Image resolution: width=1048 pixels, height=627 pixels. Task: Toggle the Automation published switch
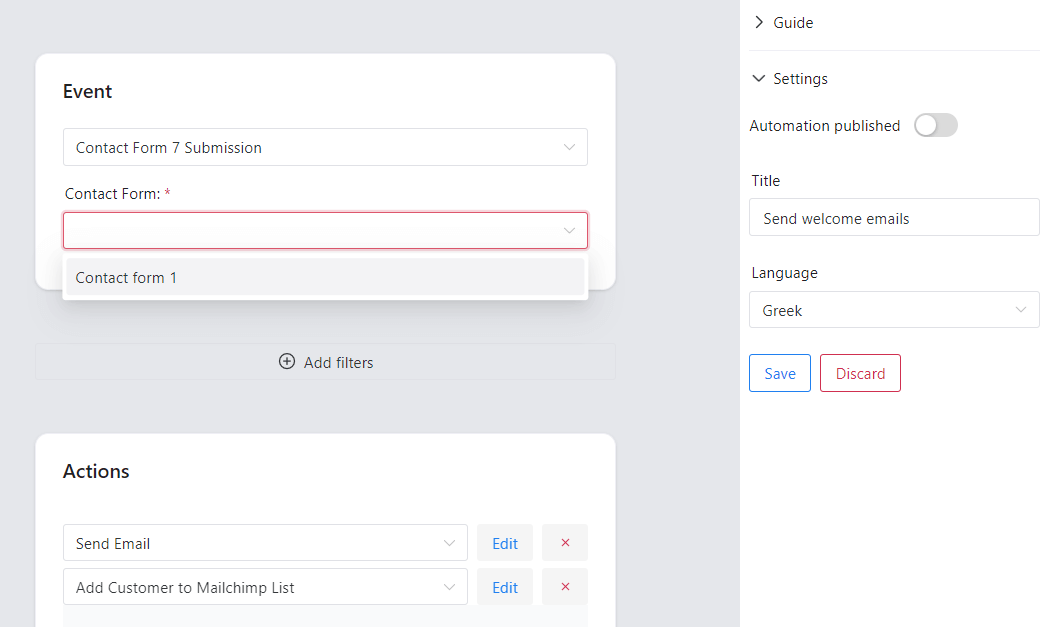coord(936,125)
